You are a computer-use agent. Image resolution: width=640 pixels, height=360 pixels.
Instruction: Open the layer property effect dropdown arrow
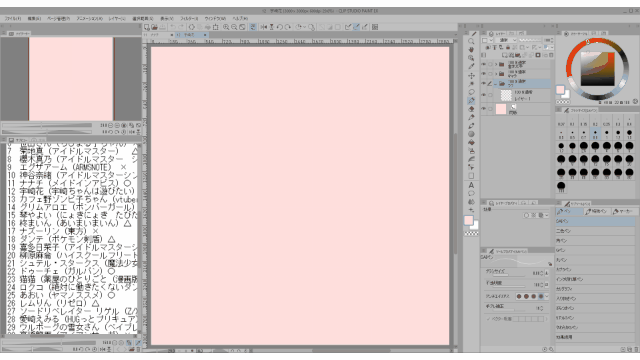coord(547,215)
